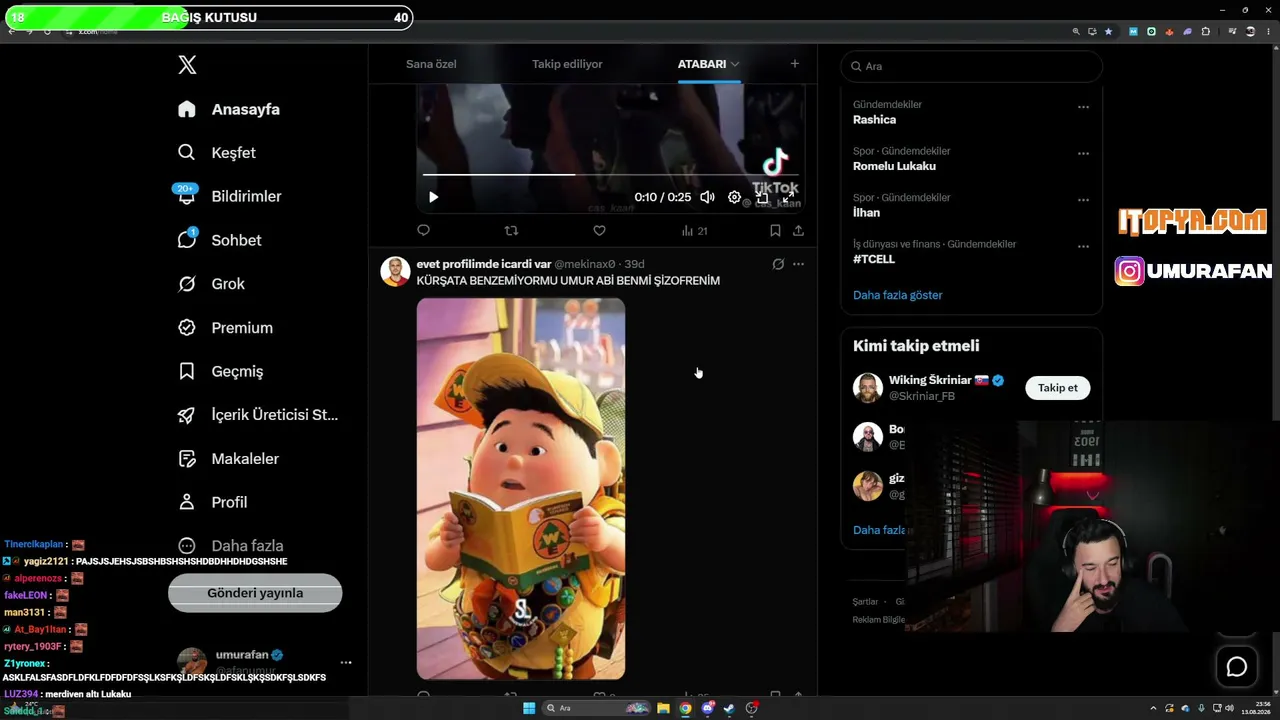Play the TikTok video
Image resolution: width=1280 pixels, height=720 pixels.
point(433,197)
